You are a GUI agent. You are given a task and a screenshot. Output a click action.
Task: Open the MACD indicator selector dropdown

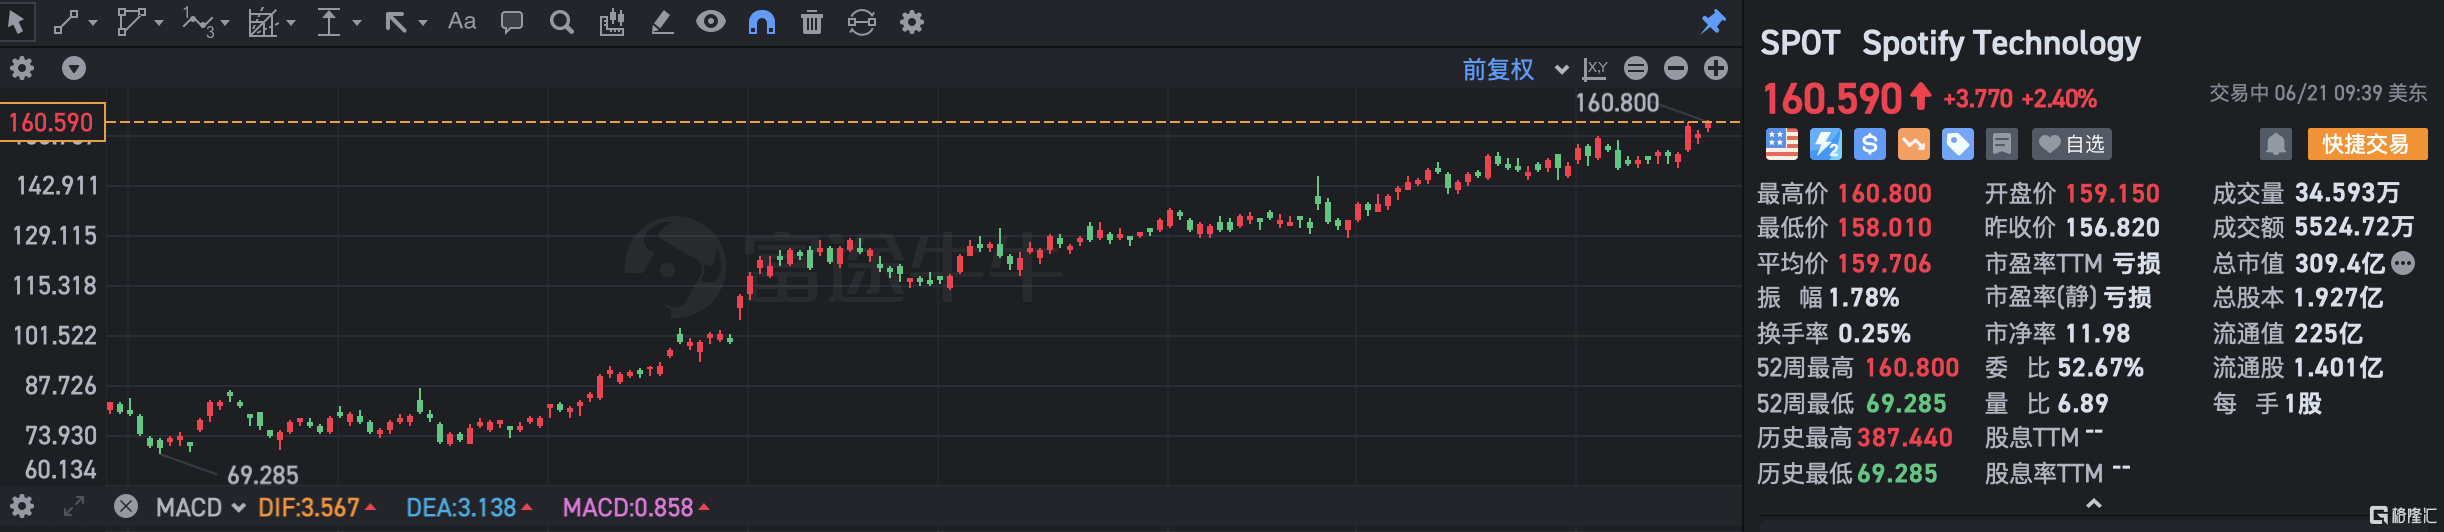click(201, 507)
